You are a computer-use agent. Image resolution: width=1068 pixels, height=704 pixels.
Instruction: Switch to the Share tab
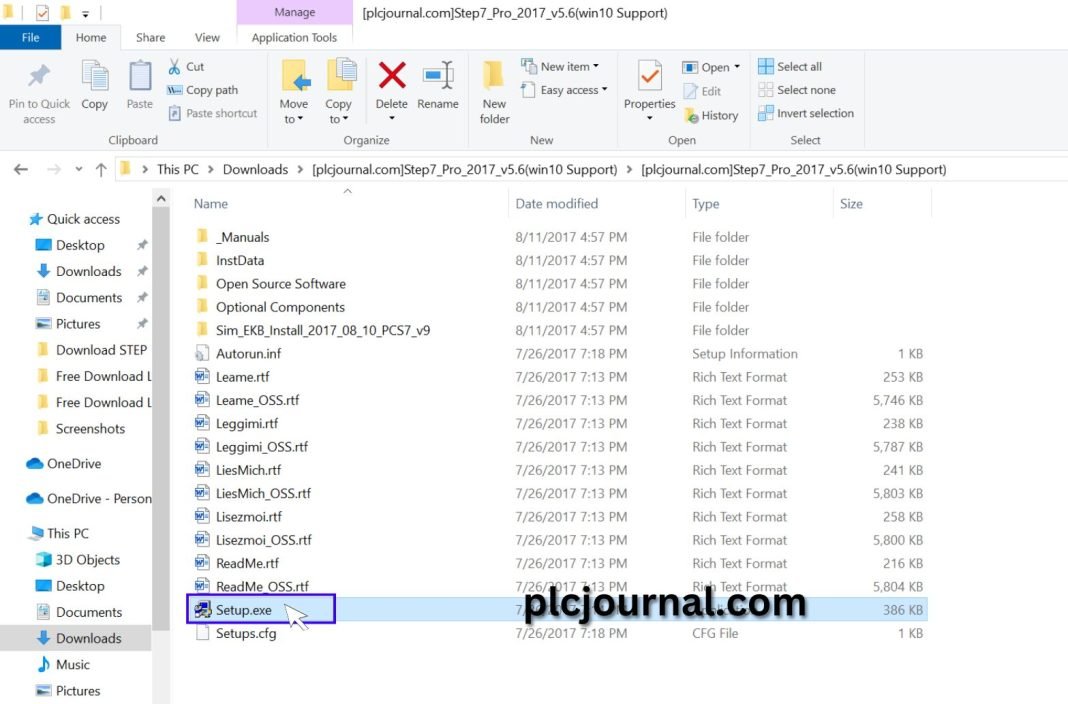coord(149,37)
